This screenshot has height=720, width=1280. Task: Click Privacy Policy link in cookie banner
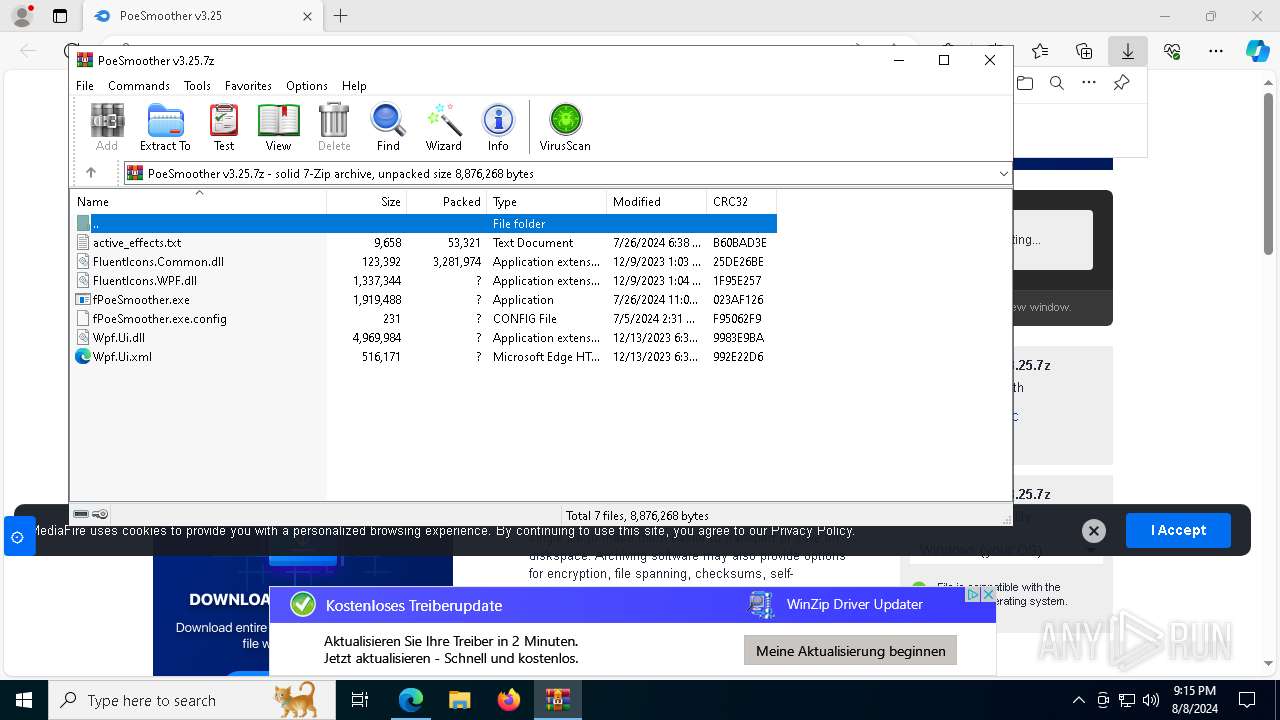811,530
